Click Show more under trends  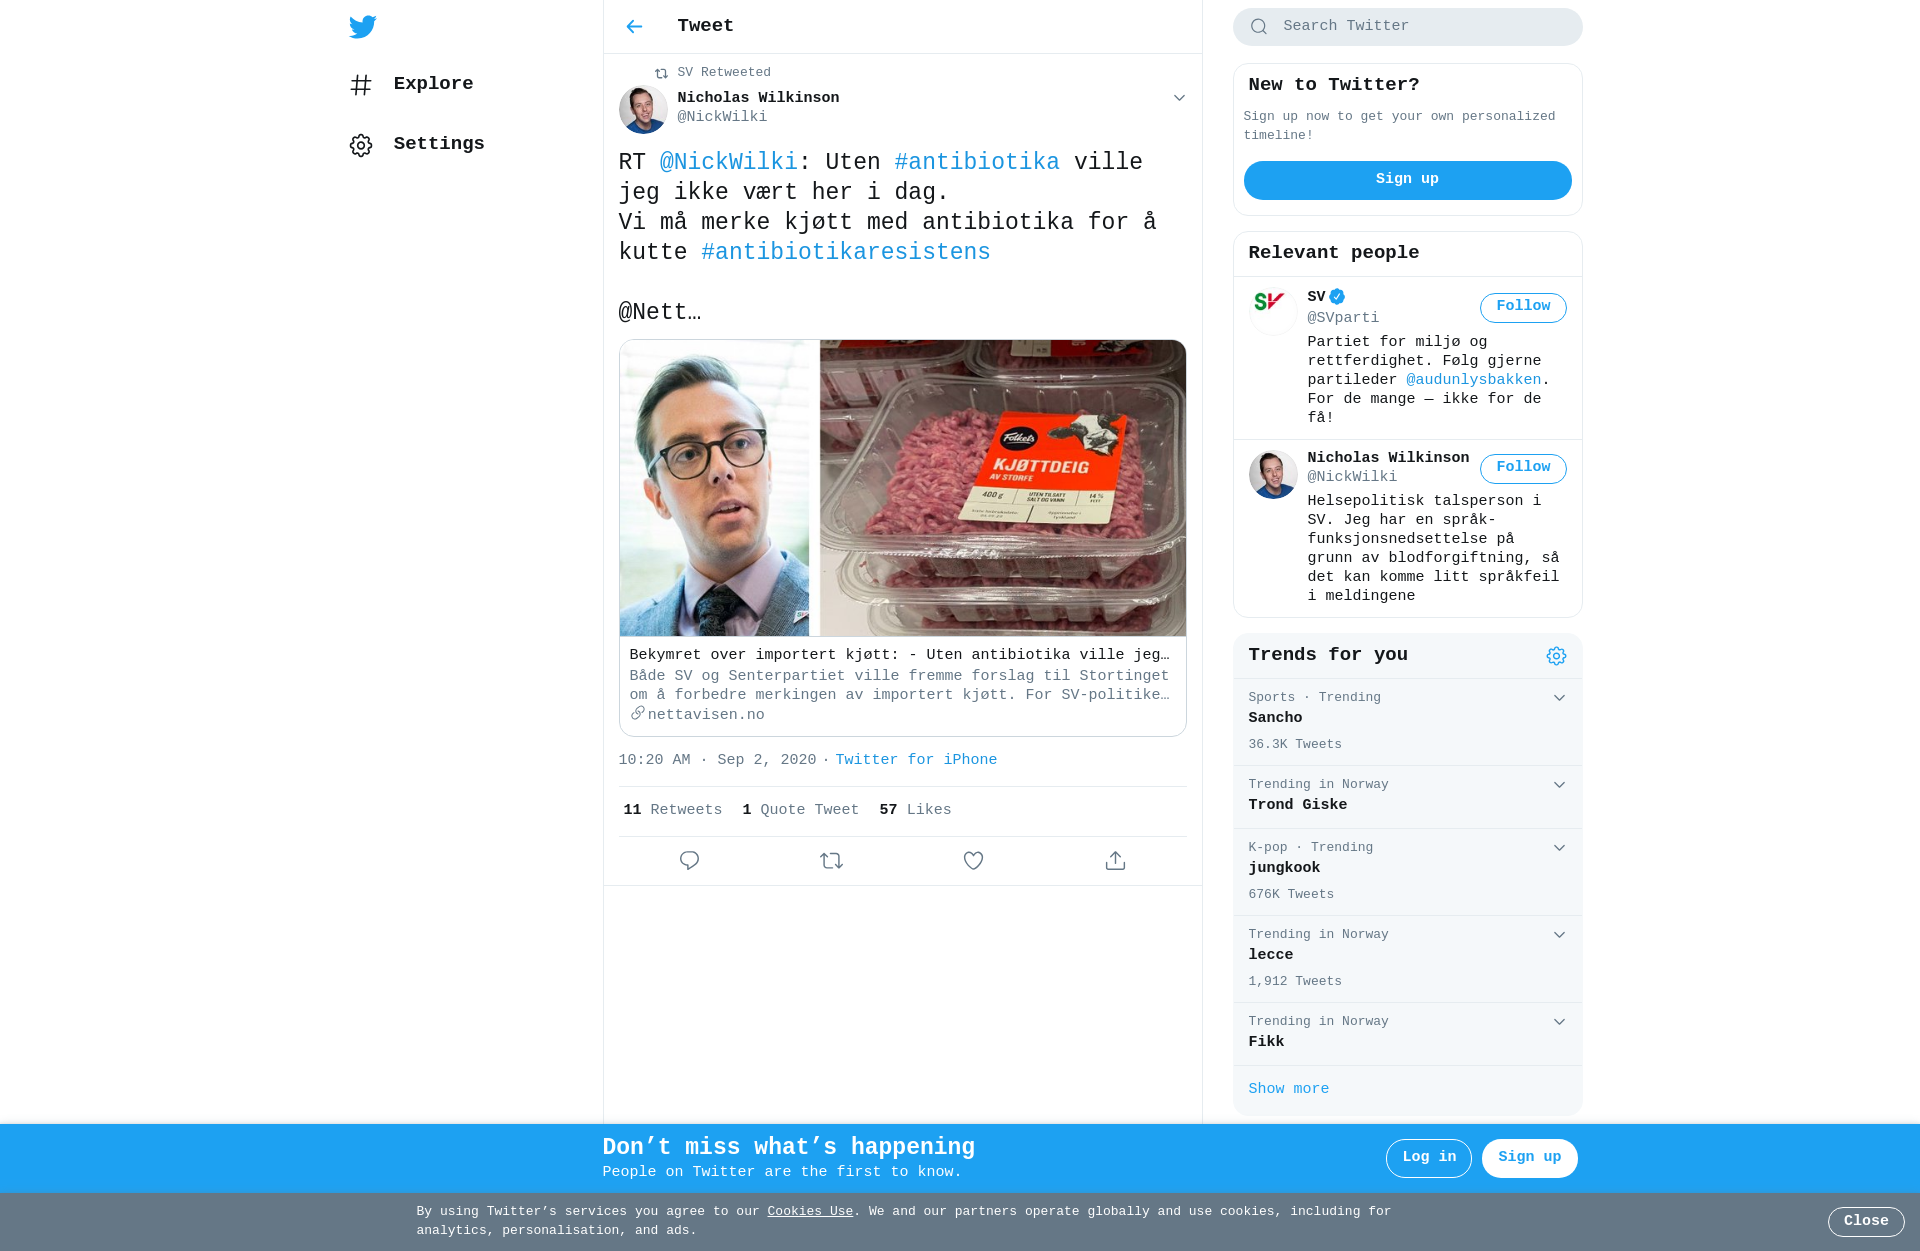coord(1289,1089)
